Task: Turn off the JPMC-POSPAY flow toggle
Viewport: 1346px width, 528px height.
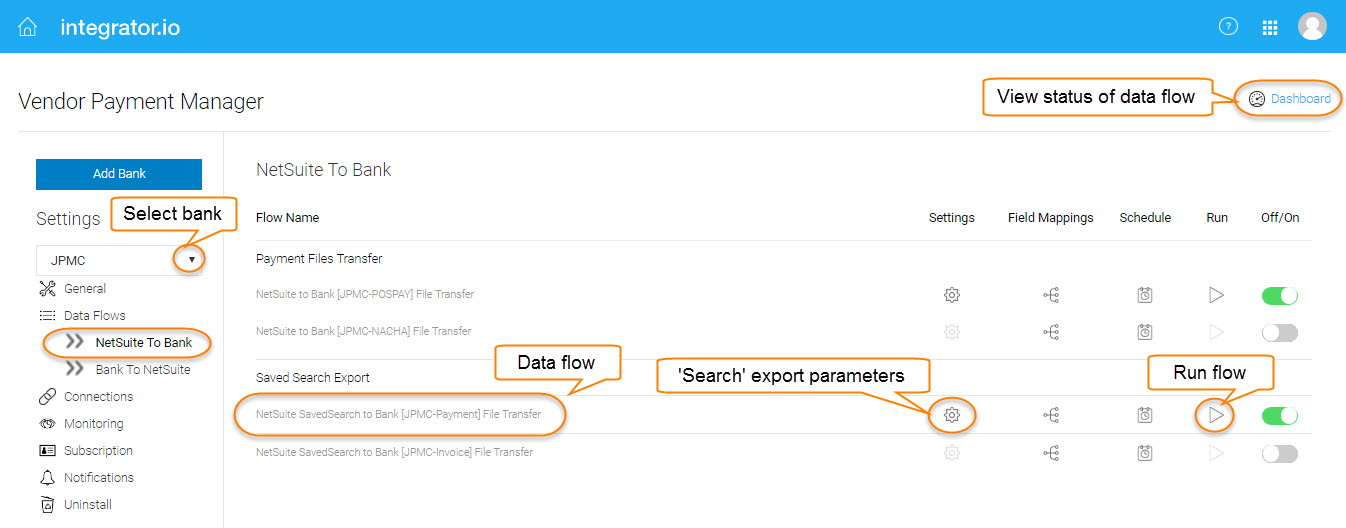Action: click(1280, 295)
